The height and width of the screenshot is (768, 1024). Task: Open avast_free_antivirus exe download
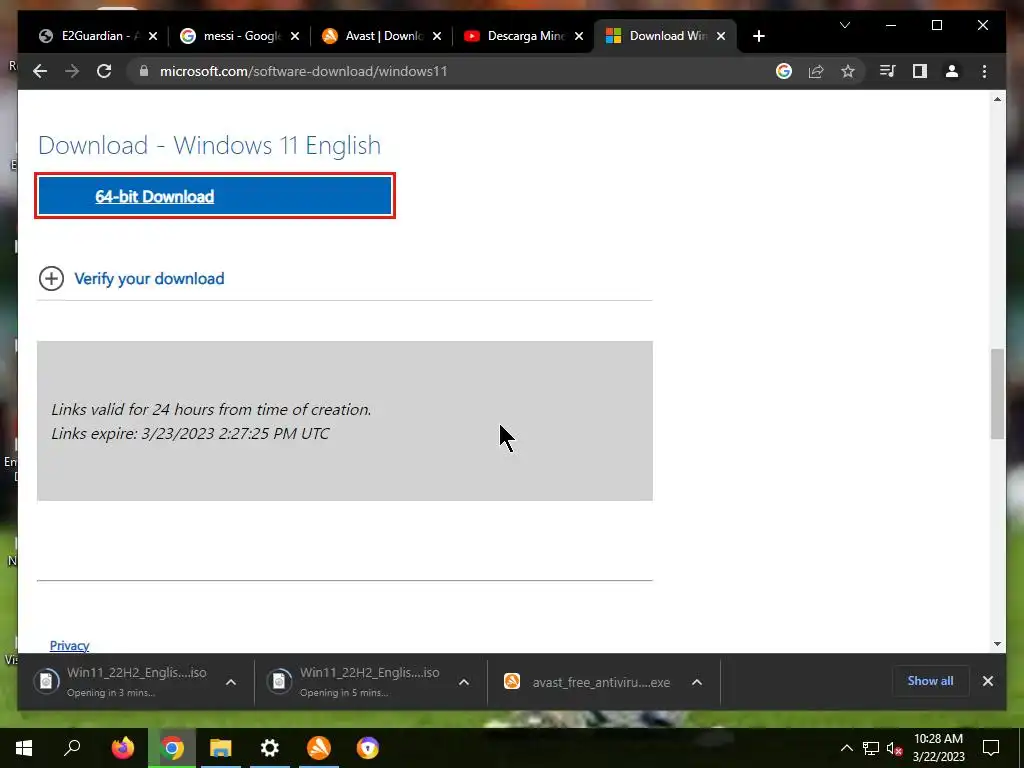click(x=587, y=682)
